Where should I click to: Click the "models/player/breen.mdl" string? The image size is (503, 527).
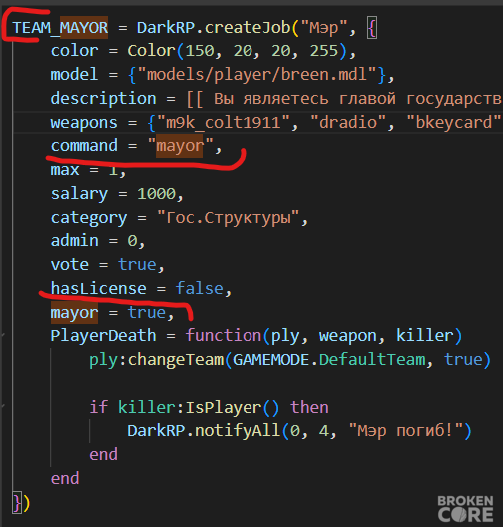[257, 75]
